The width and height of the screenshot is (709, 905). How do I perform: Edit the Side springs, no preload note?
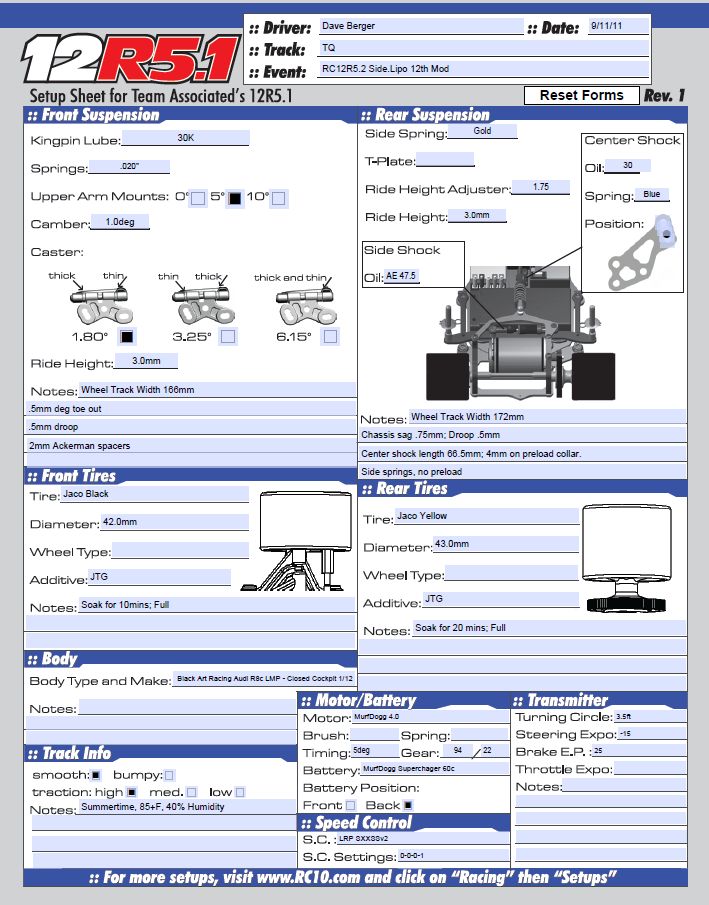pyautogui.click(x=523, y=472)
